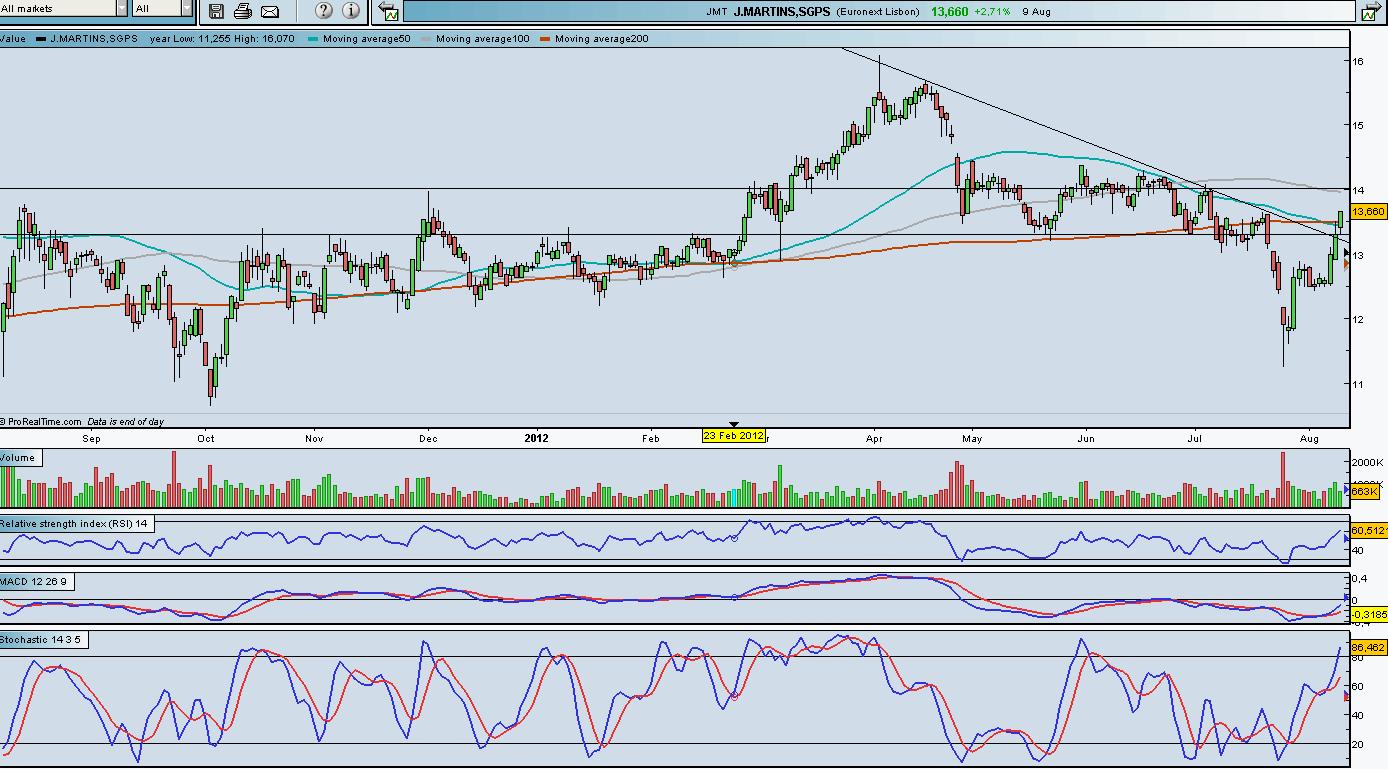The width and height of the screenshot is (1388, 769).
Task: Click the 80 level on stochastic axis
Action: [1359, 658]
